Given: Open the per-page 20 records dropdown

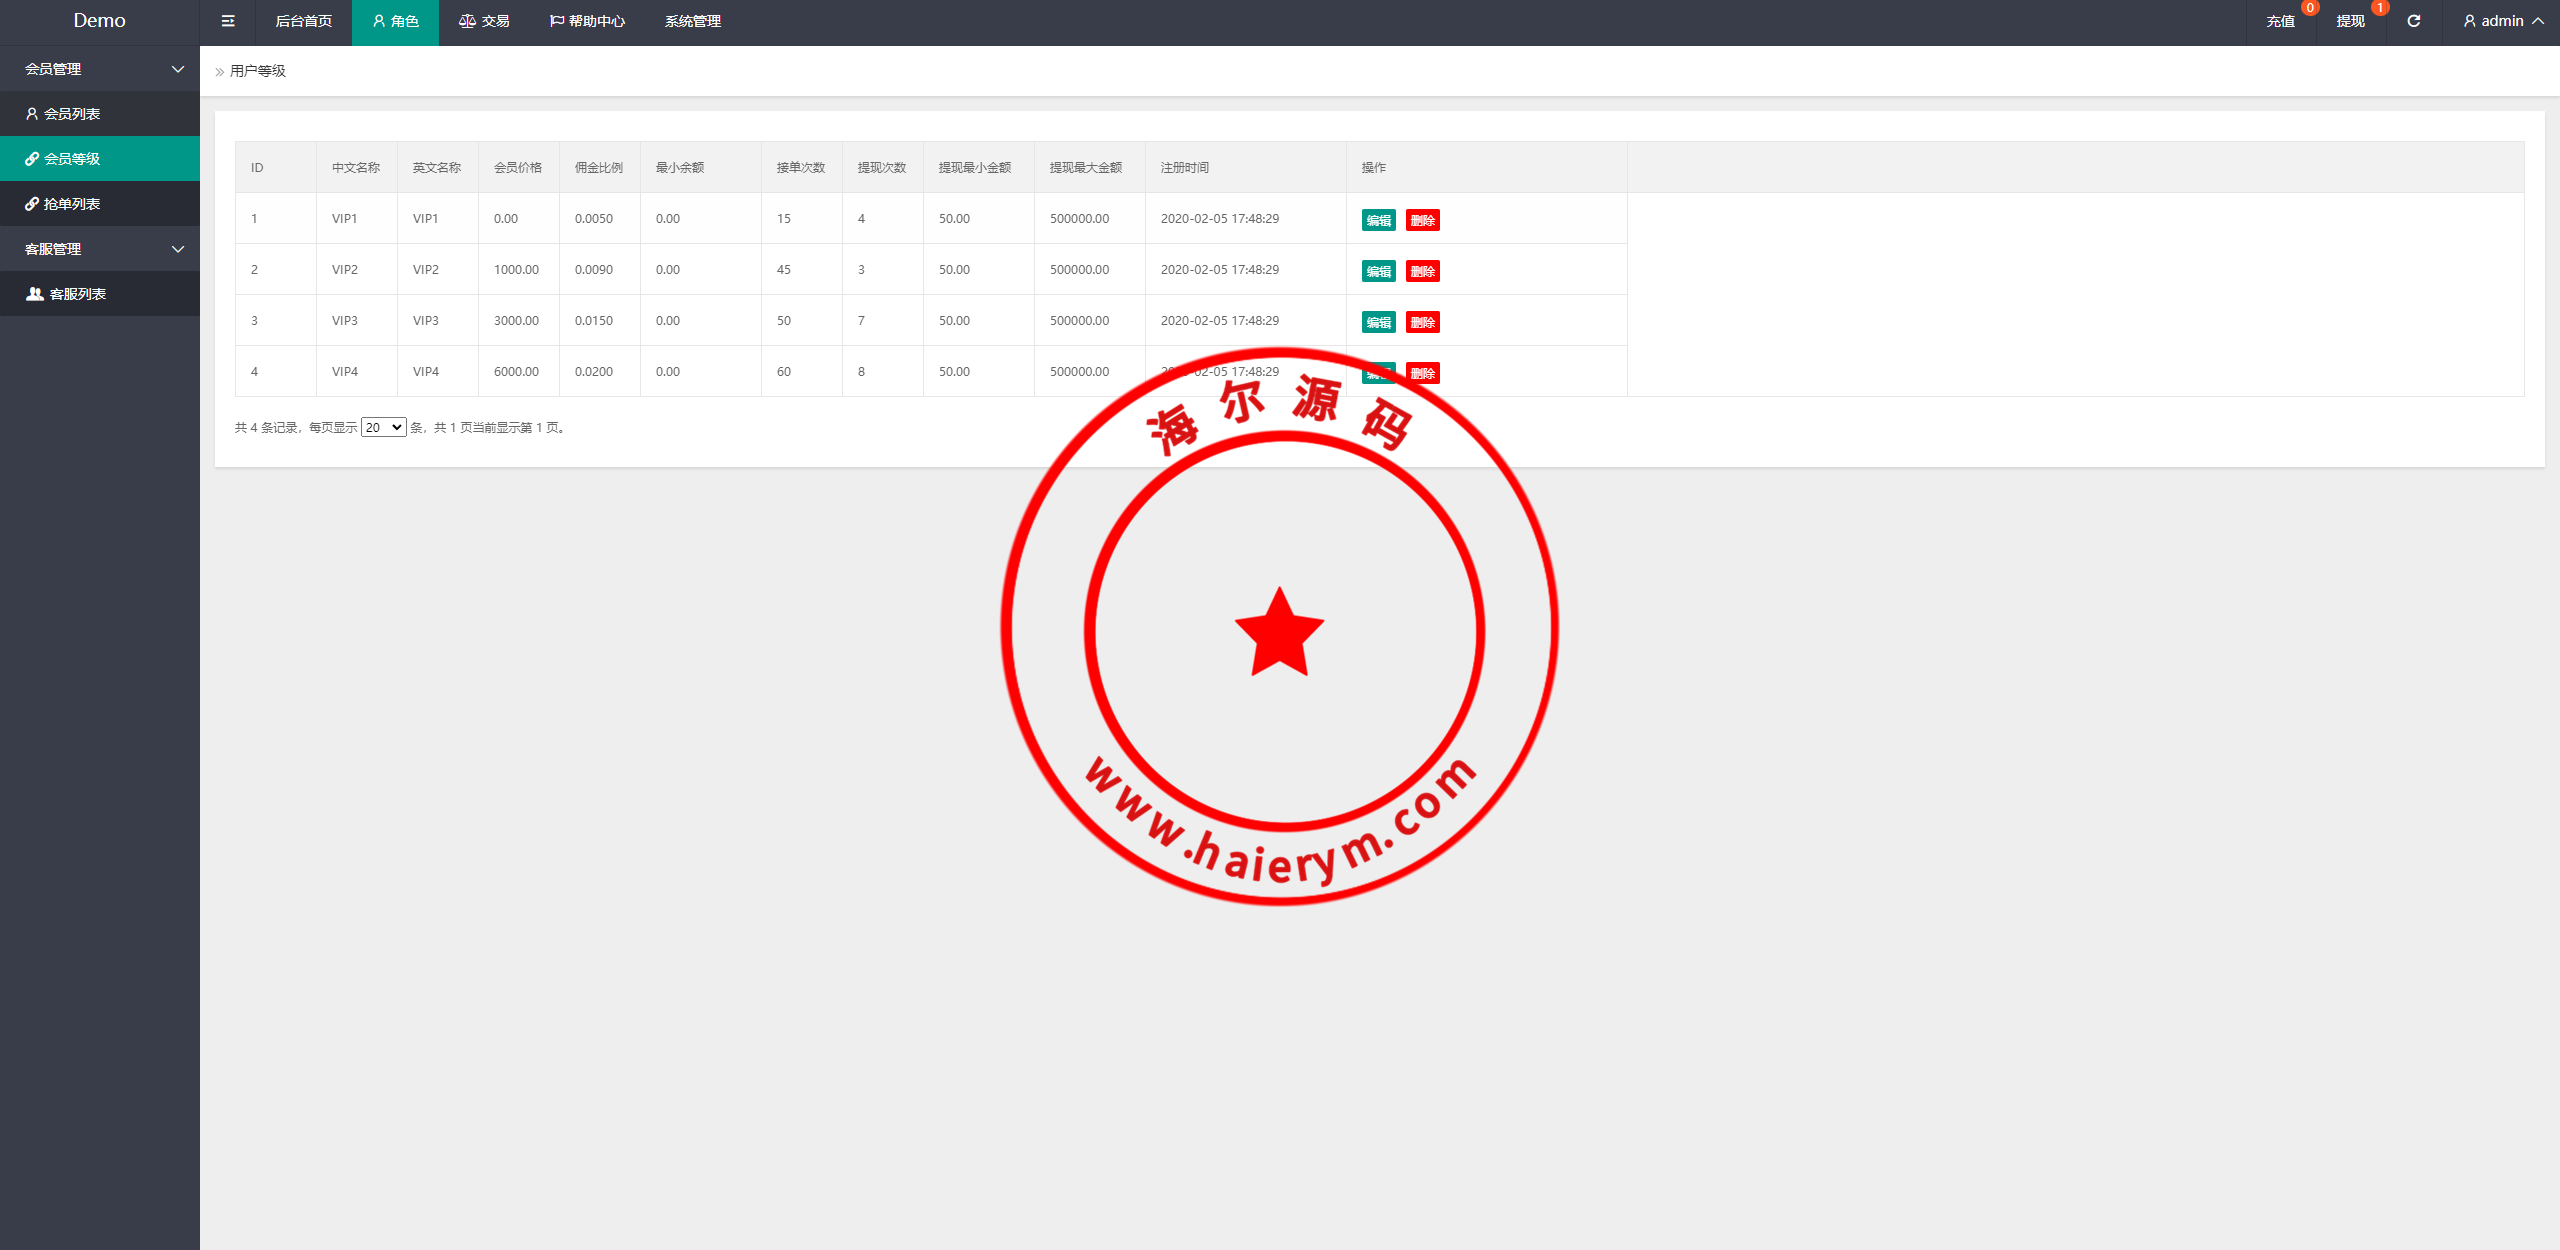Looking at the screenshot, I should [383, 427].
